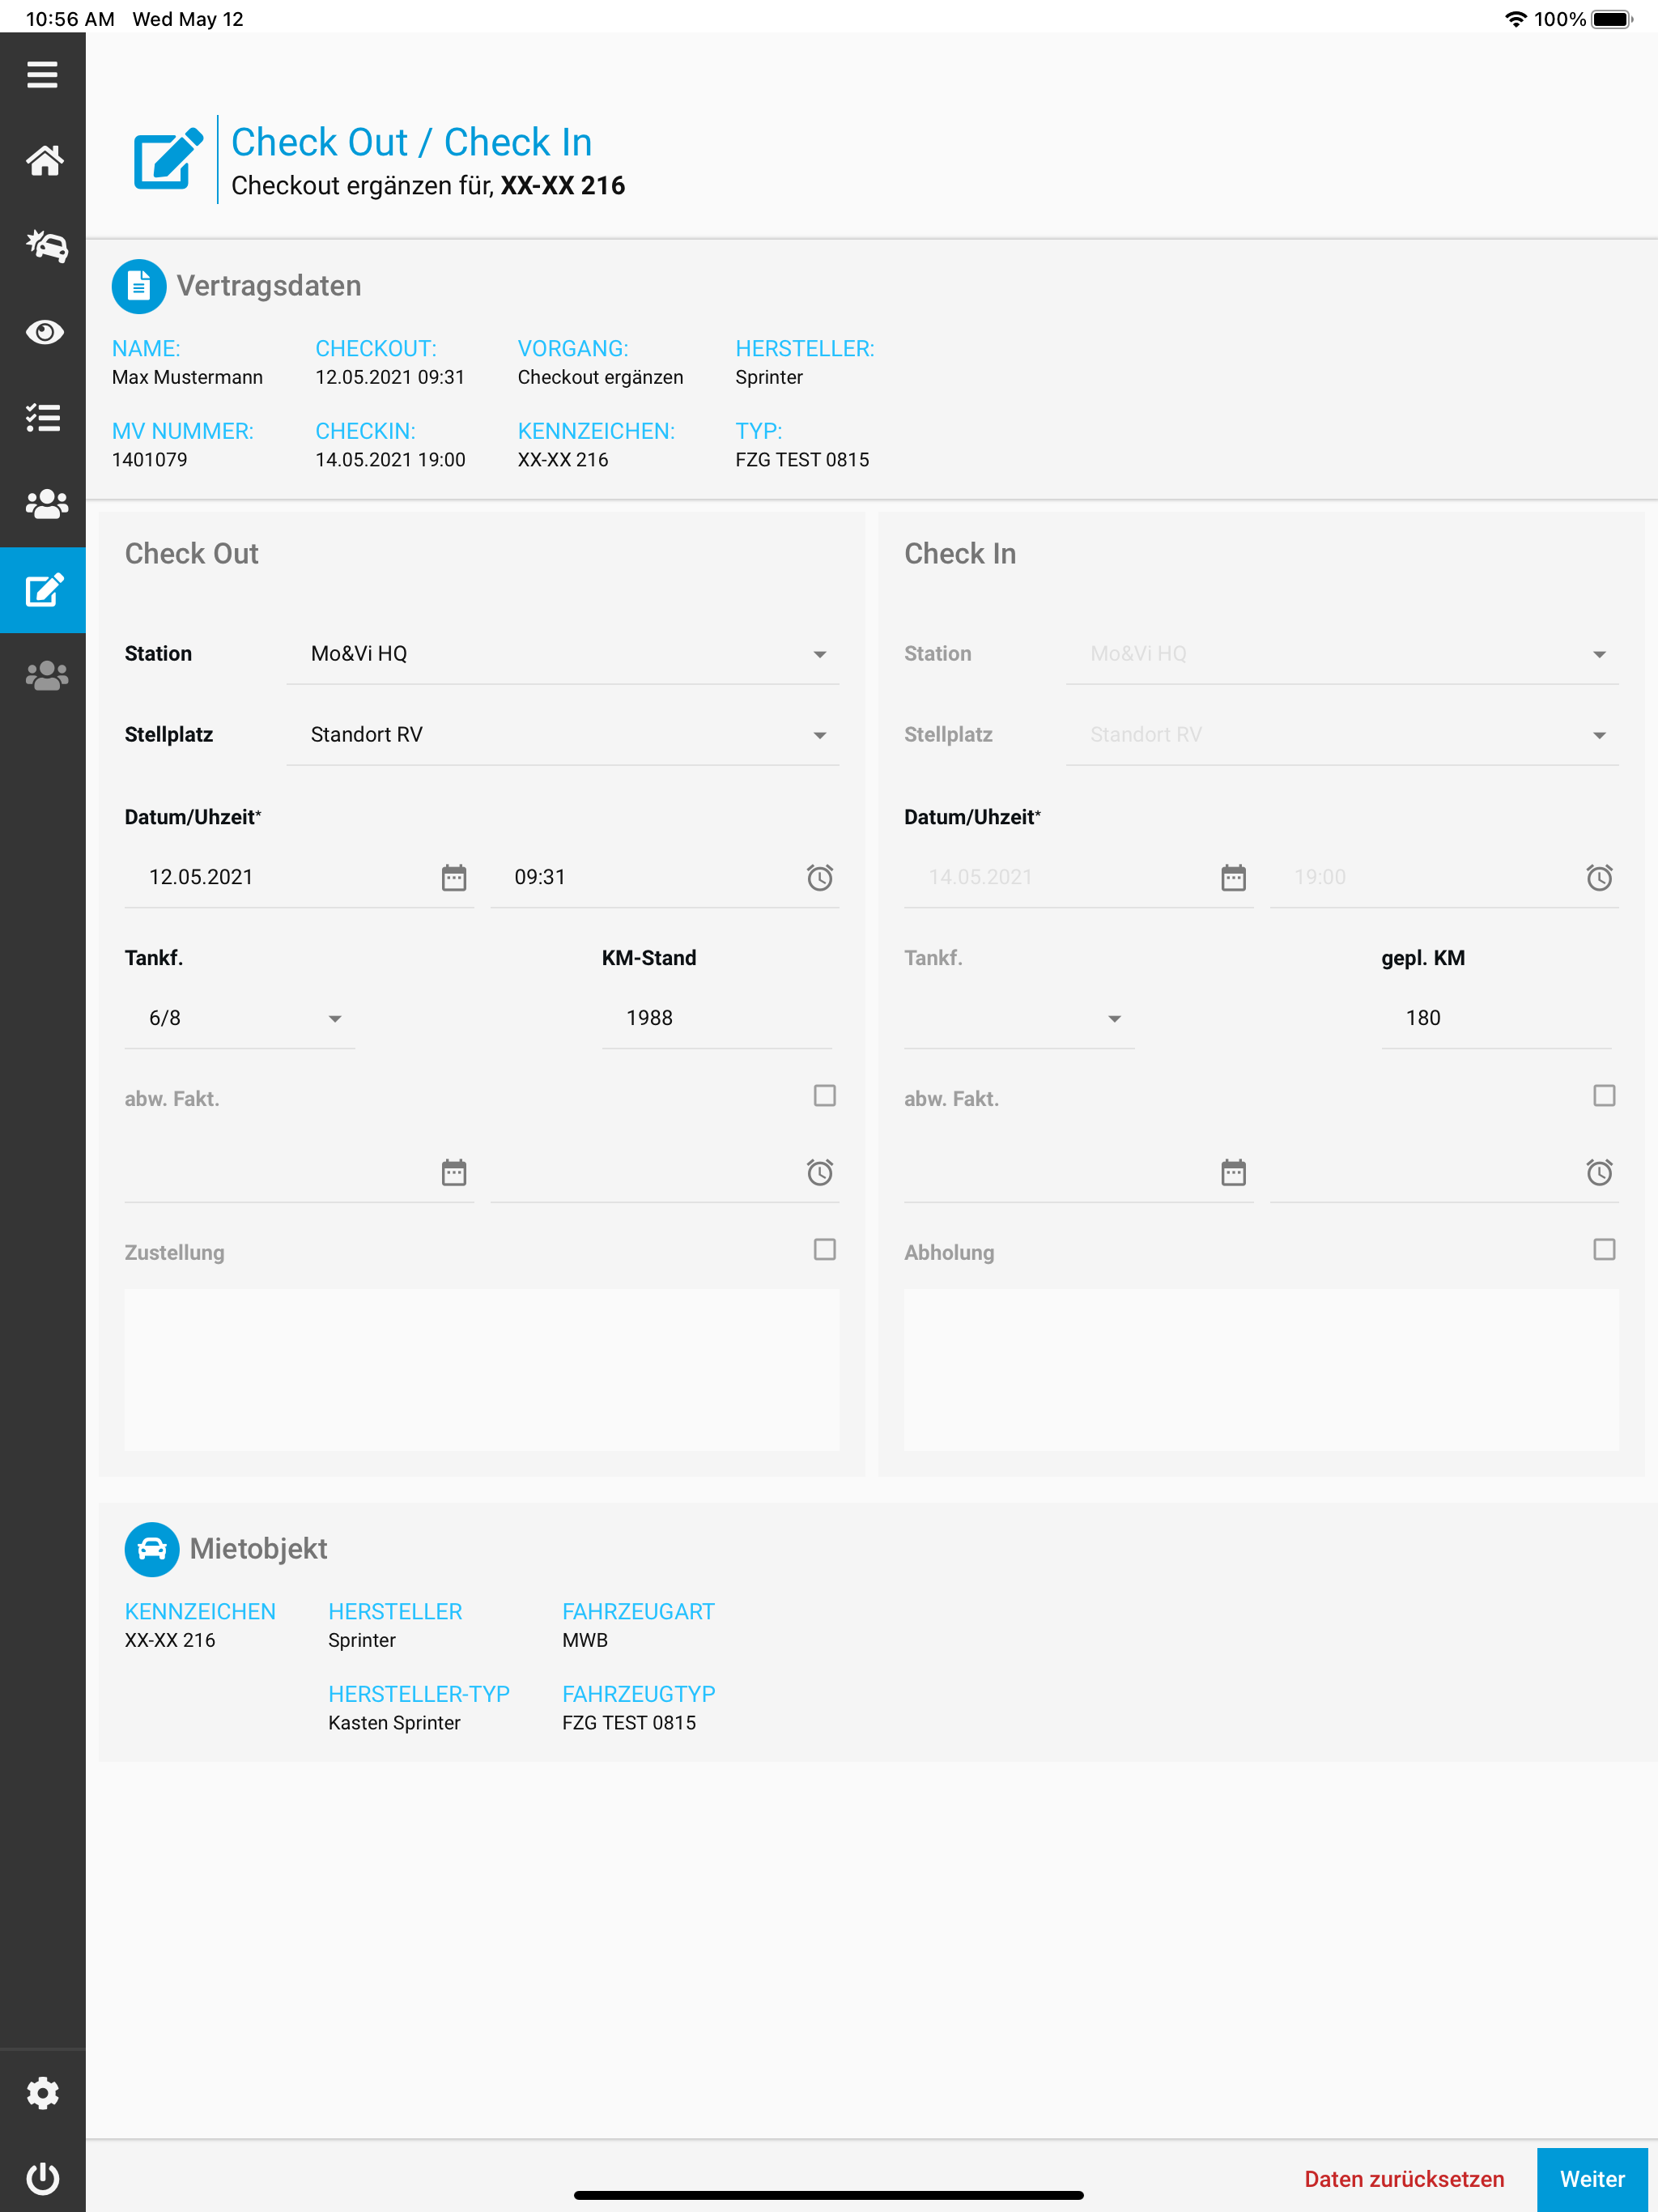Open the hamburger menu in sidebar
Screen dimensions: 1658x2212
(42, 74)
